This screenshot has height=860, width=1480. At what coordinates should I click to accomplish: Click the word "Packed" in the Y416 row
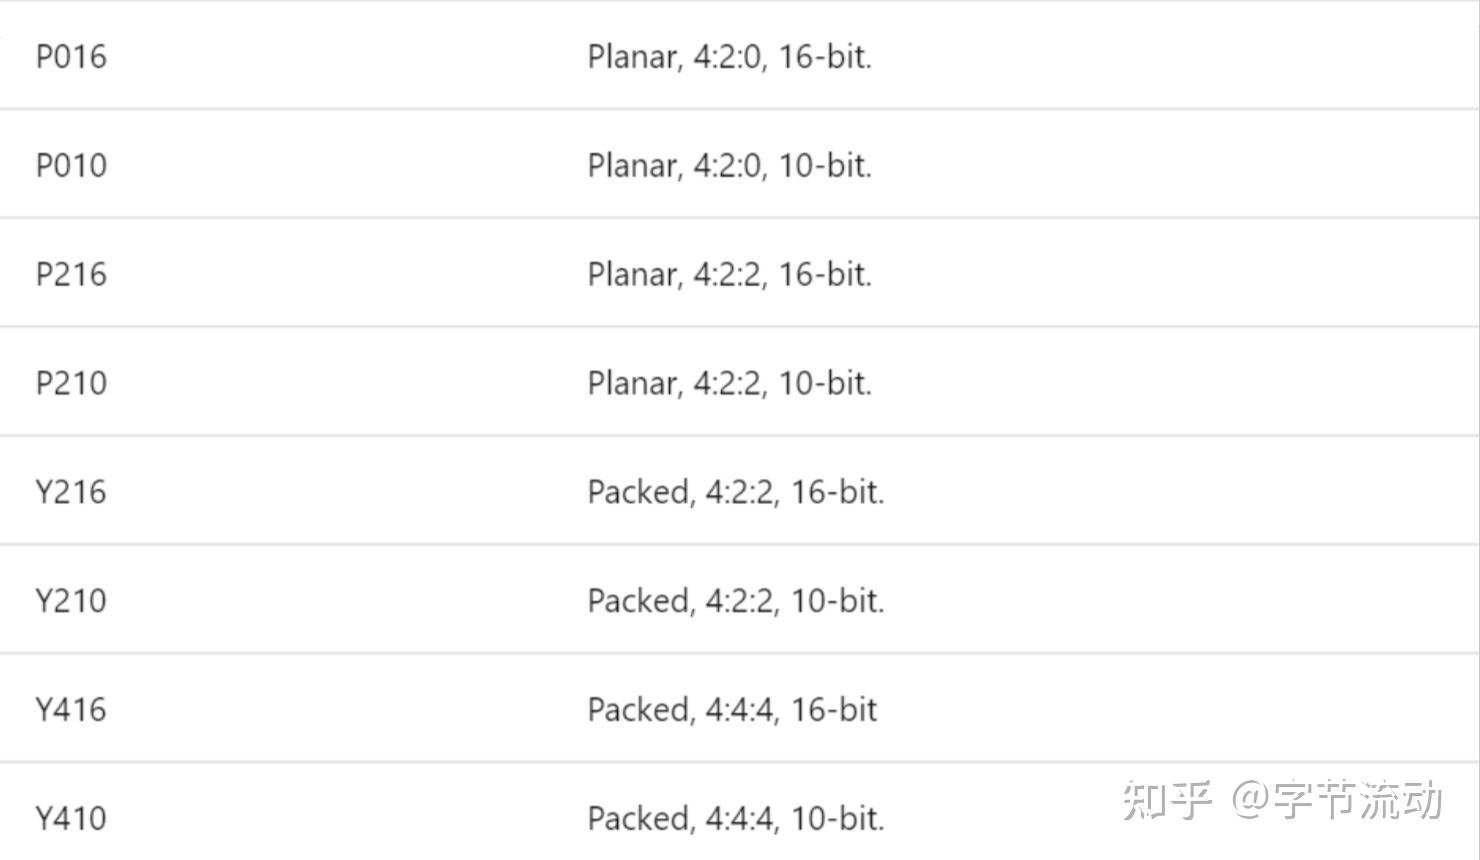point(640,711)
